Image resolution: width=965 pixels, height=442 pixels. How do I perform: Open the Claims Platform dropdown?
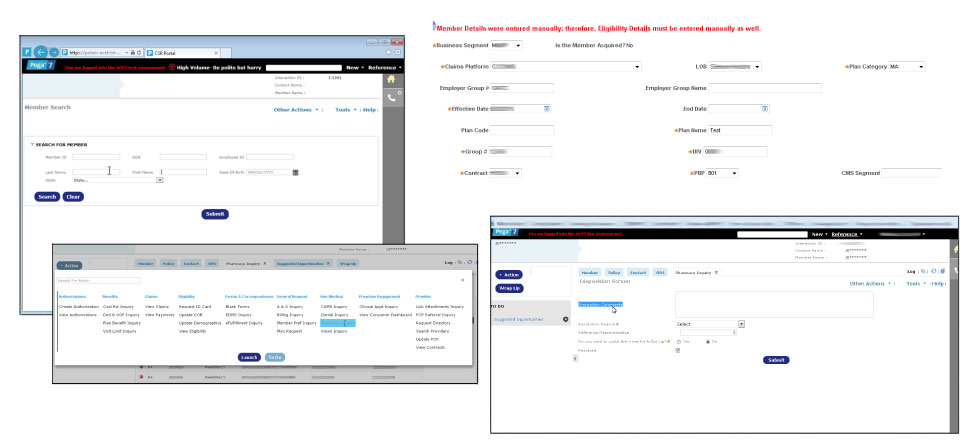pos(566,66)
